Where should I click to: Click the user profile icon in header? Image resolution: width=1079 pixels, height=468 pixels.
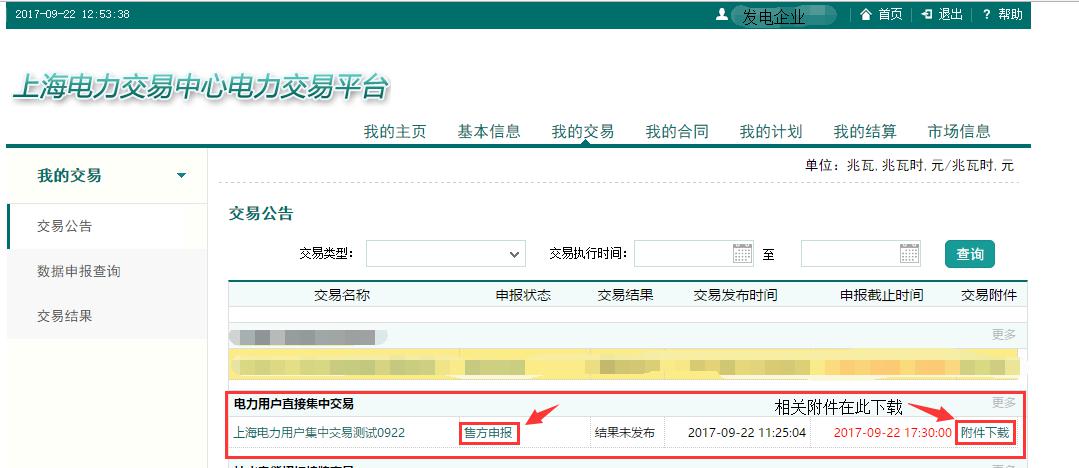721,14
